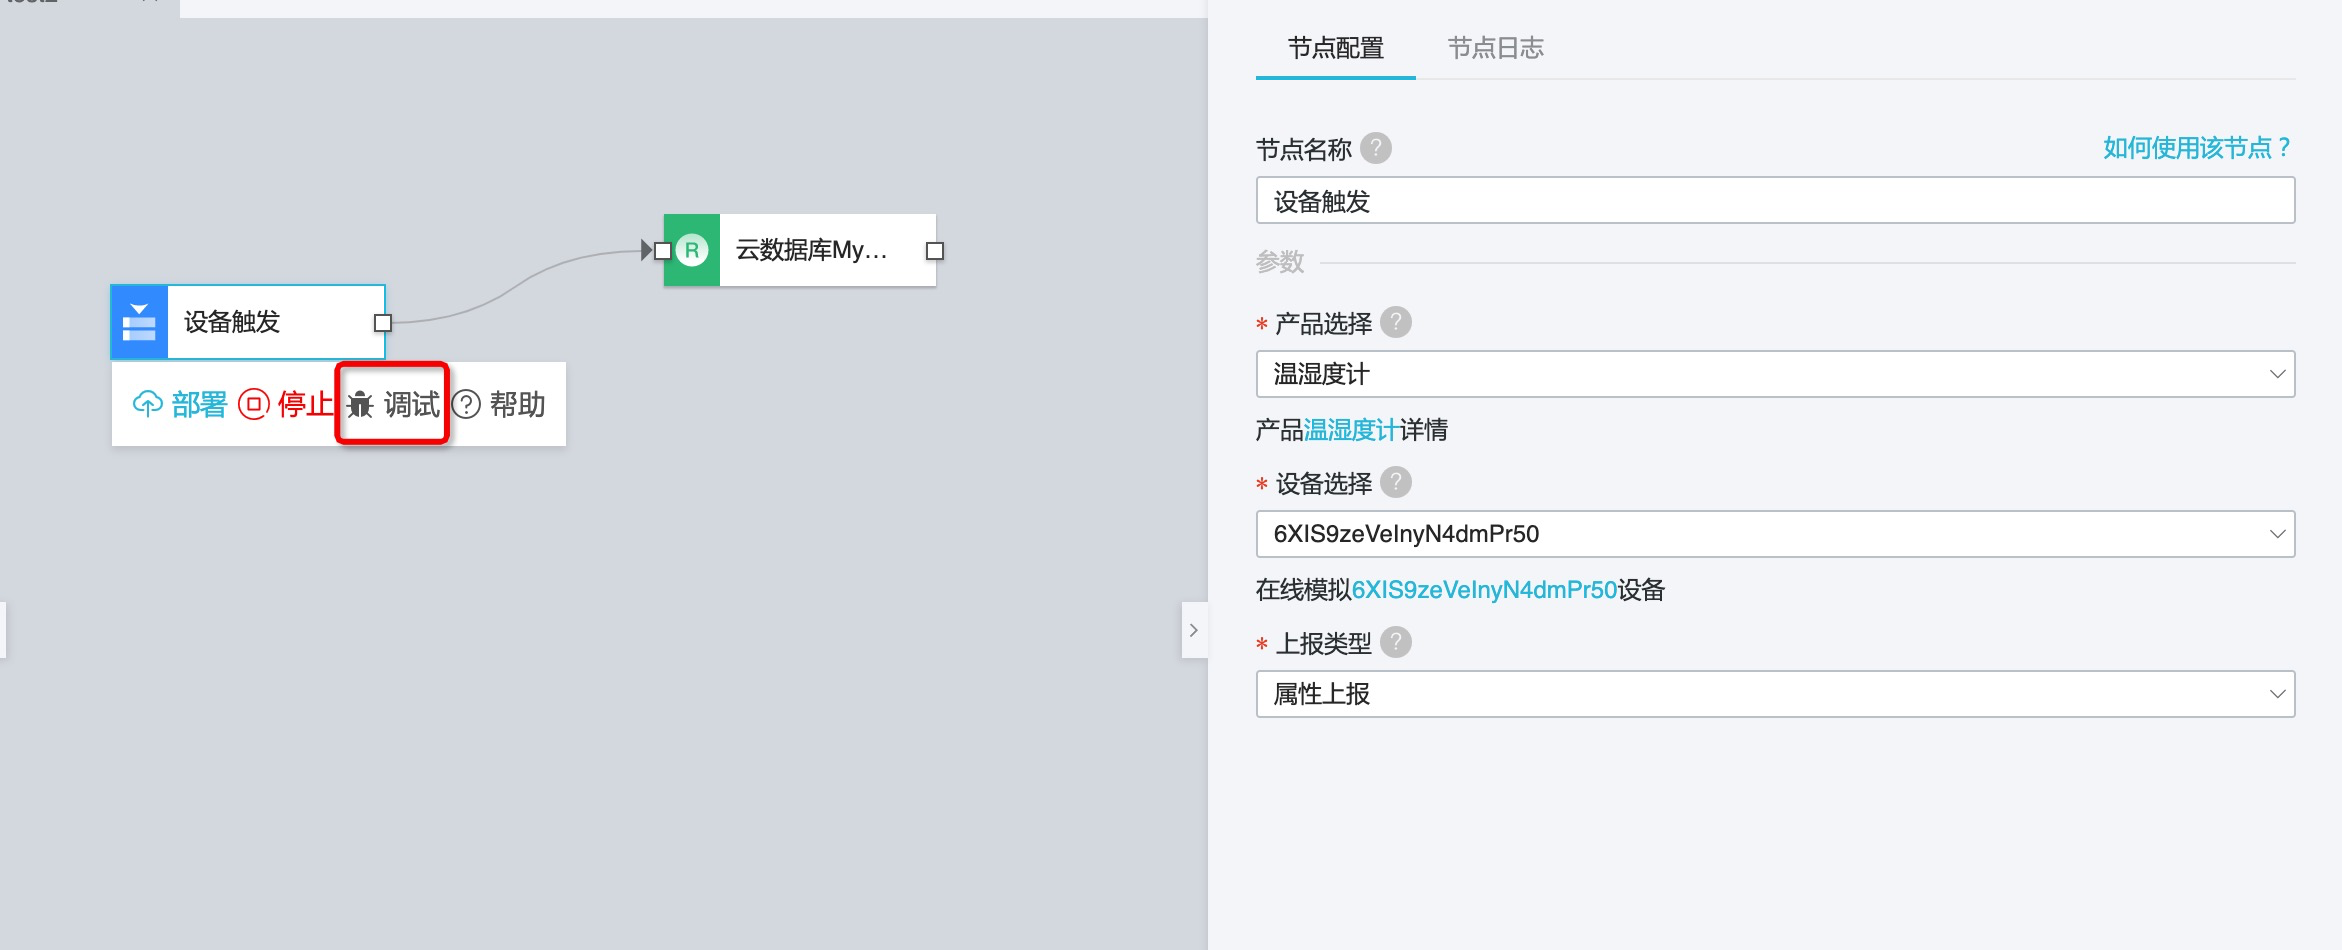Screen dimensions: 2342x950
Task: Click the help icon beside 设备选择
Action: (x=1395, y=482)
